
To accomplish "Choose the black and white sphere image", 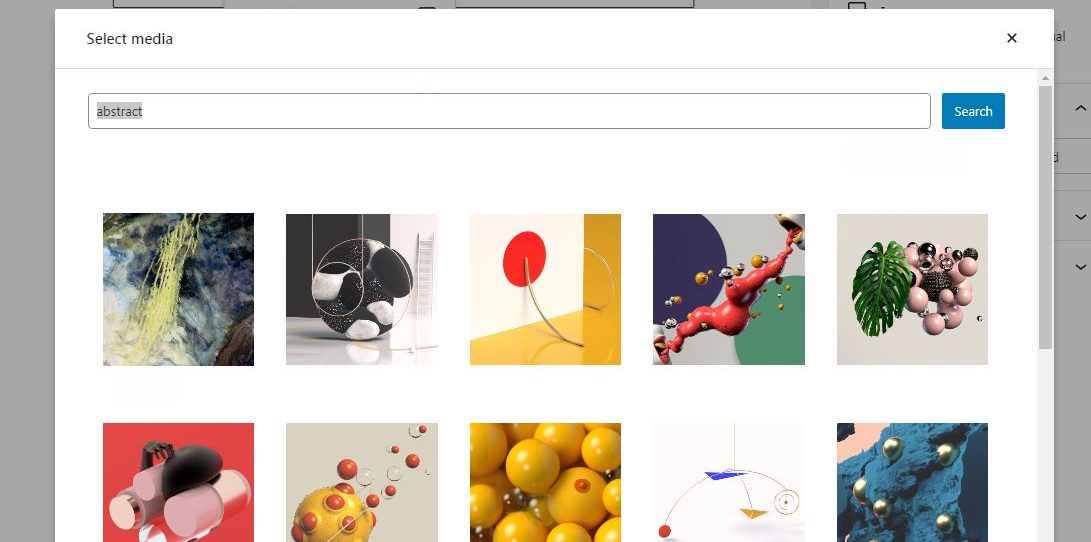I will click(x=362, y=289).
